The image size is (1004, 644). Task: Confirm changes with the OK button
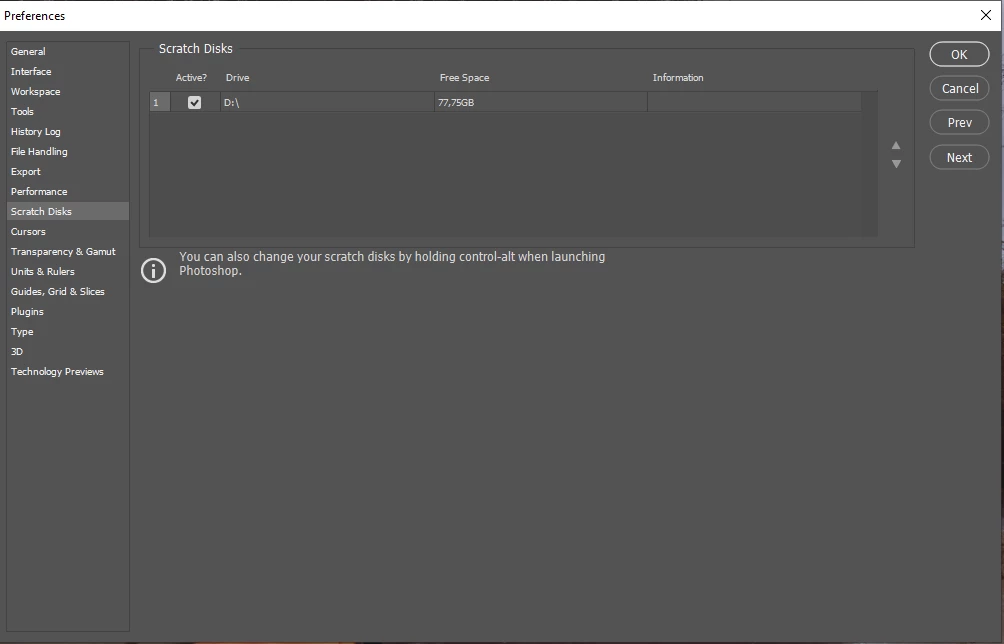tap(959, 54)
